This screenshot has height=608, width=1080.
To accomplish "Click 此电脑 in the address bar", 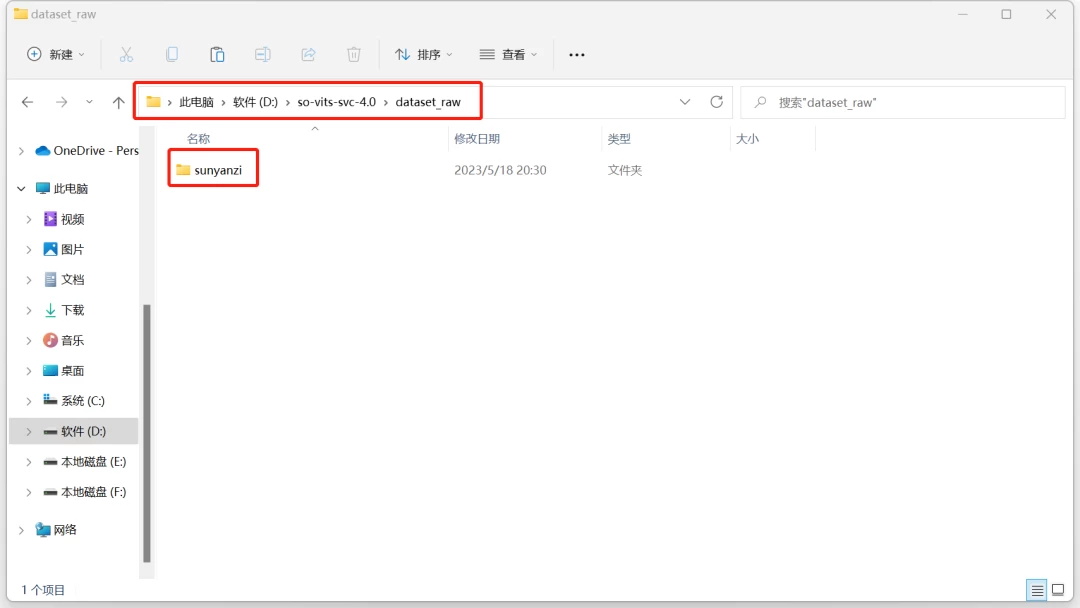I will 196,102.
